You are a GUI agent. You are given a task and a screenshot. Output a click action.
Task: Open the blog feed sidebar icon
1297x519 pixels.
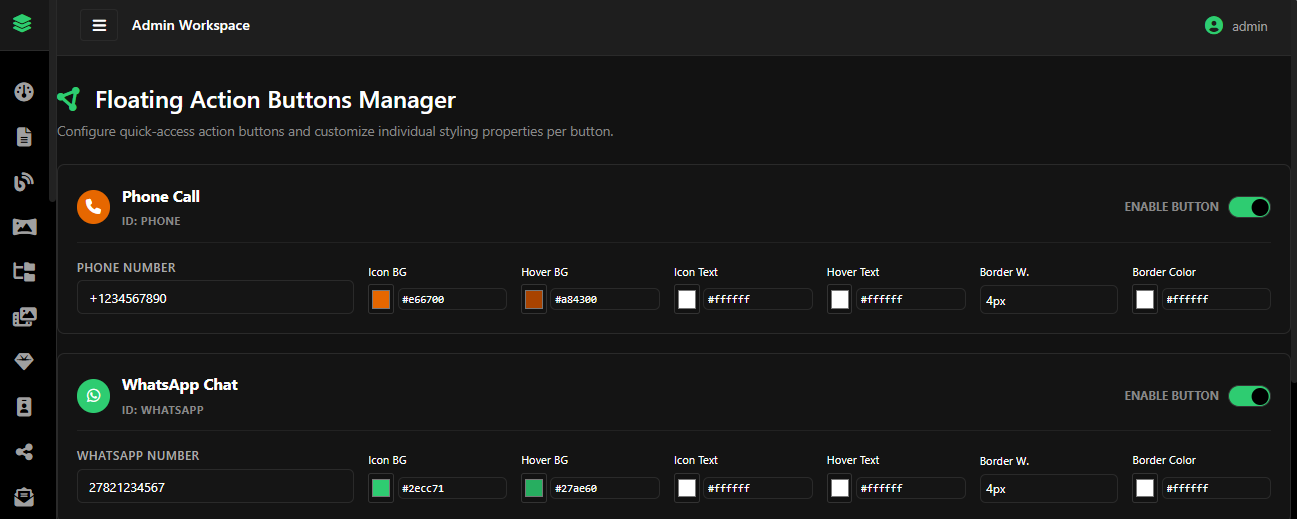pyautogui.click(x=24, y=182)
